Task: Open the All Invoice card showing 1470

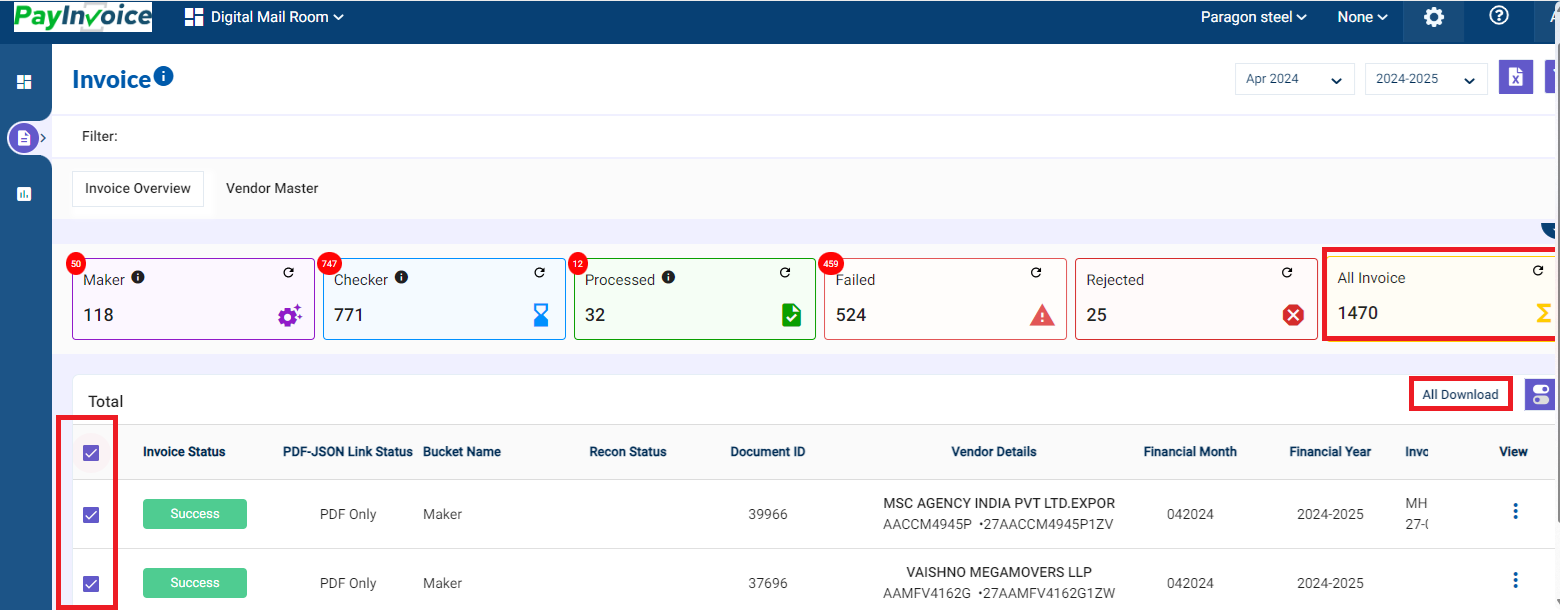Action: [1441, 296]
